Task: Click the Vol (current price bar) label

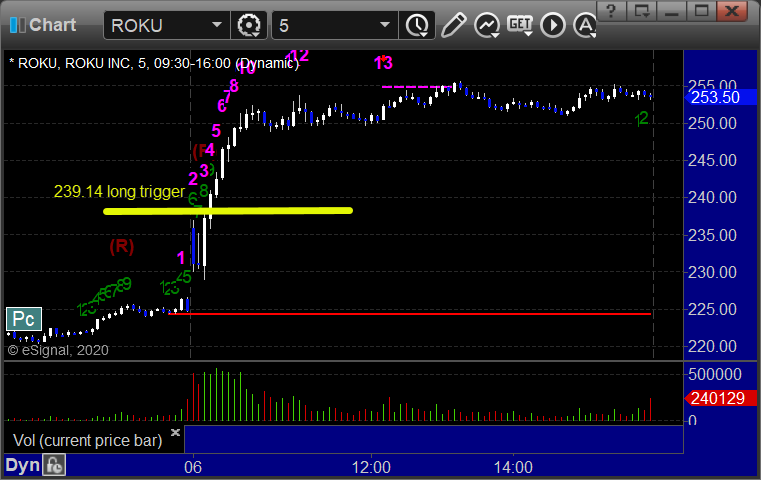Action: coord(87,440)
